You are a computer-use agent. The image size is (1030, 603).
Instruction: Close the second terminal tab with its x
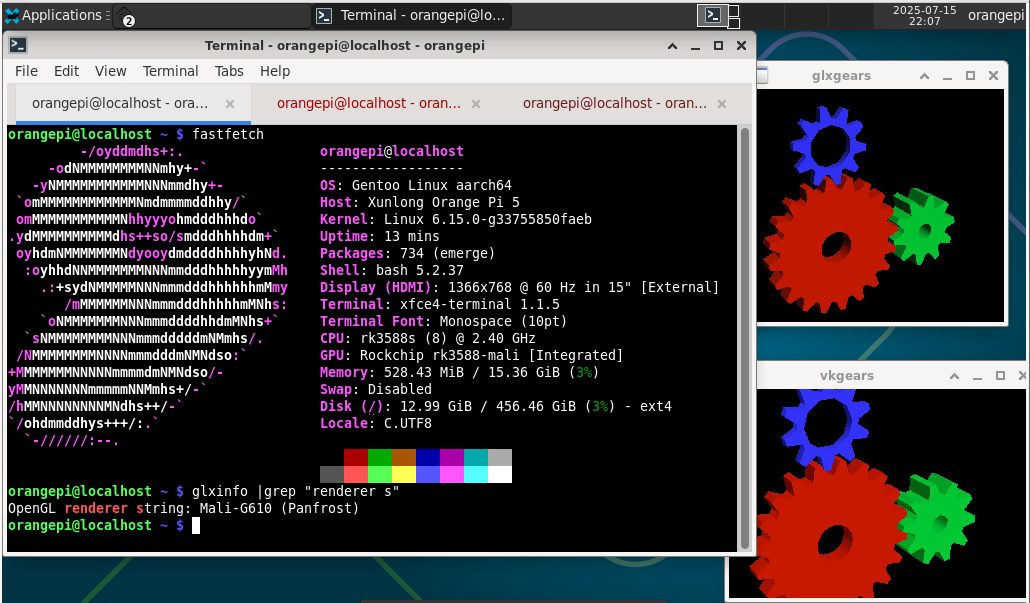tap(476, 104)
